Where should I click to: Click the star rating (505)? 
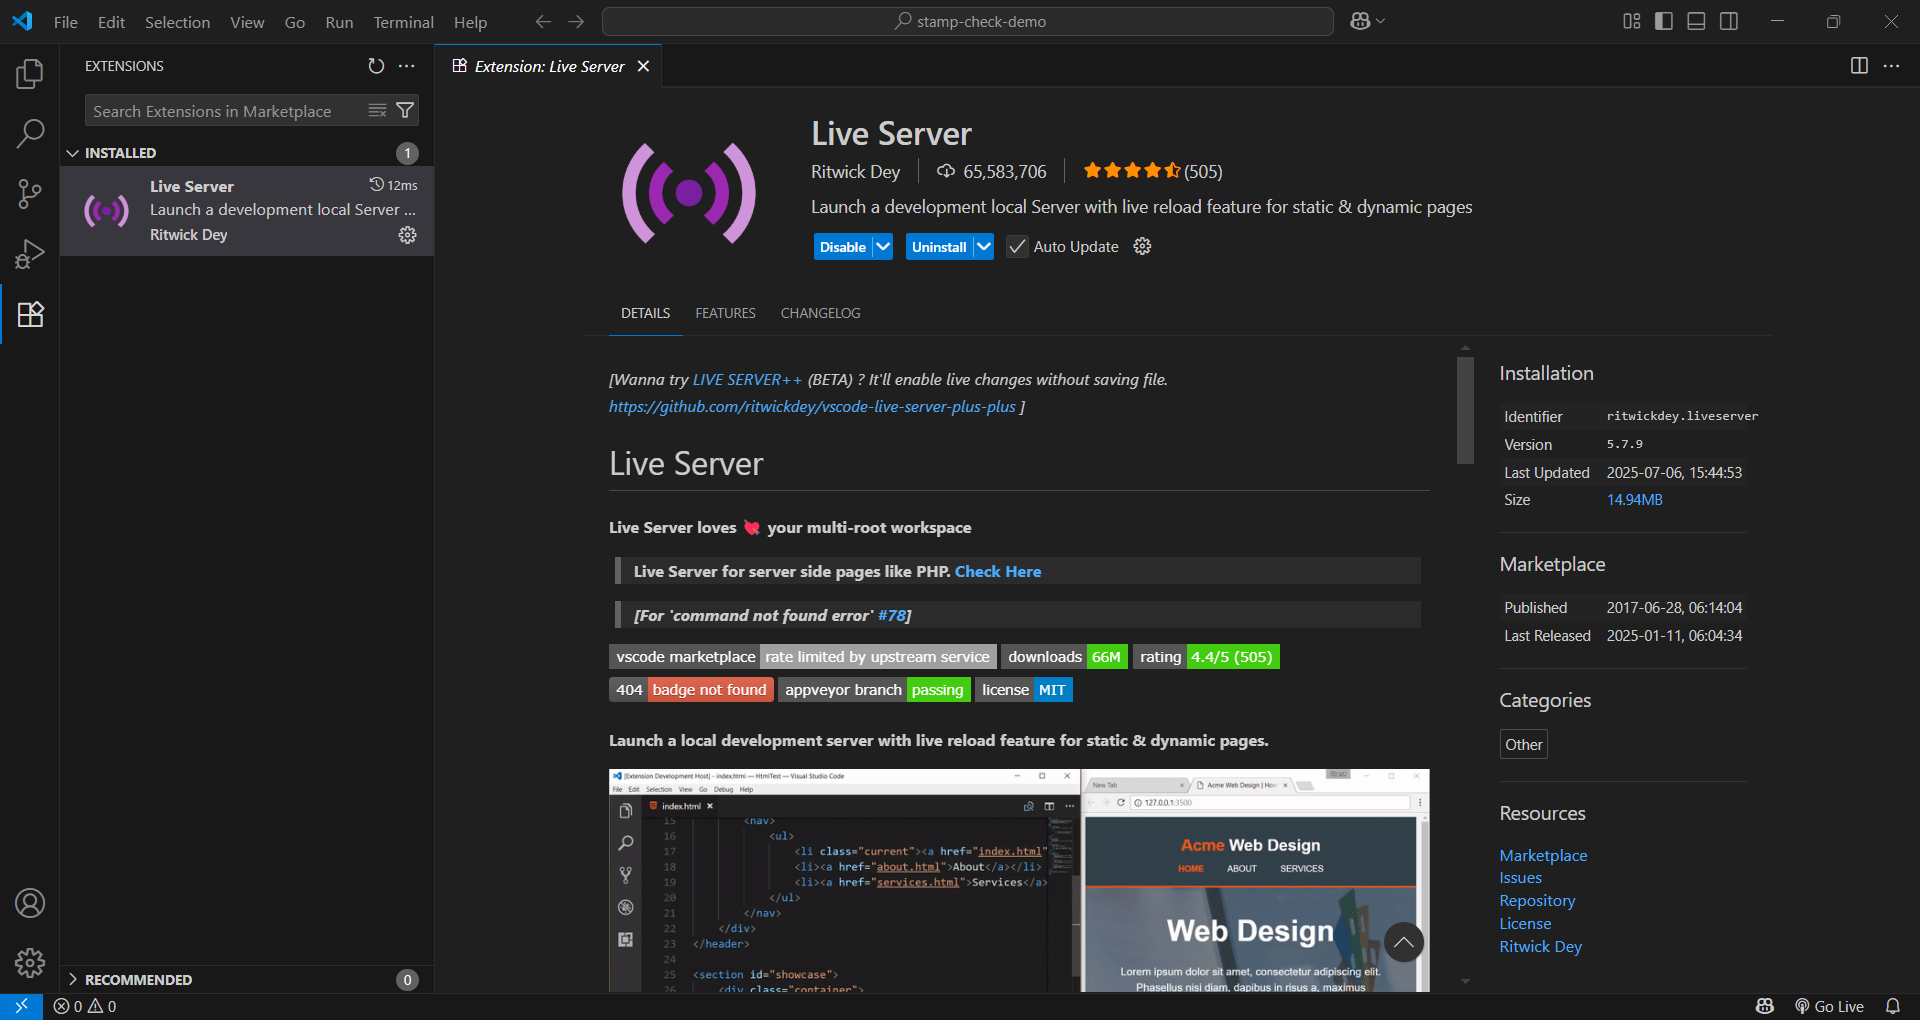point(1152,171)
